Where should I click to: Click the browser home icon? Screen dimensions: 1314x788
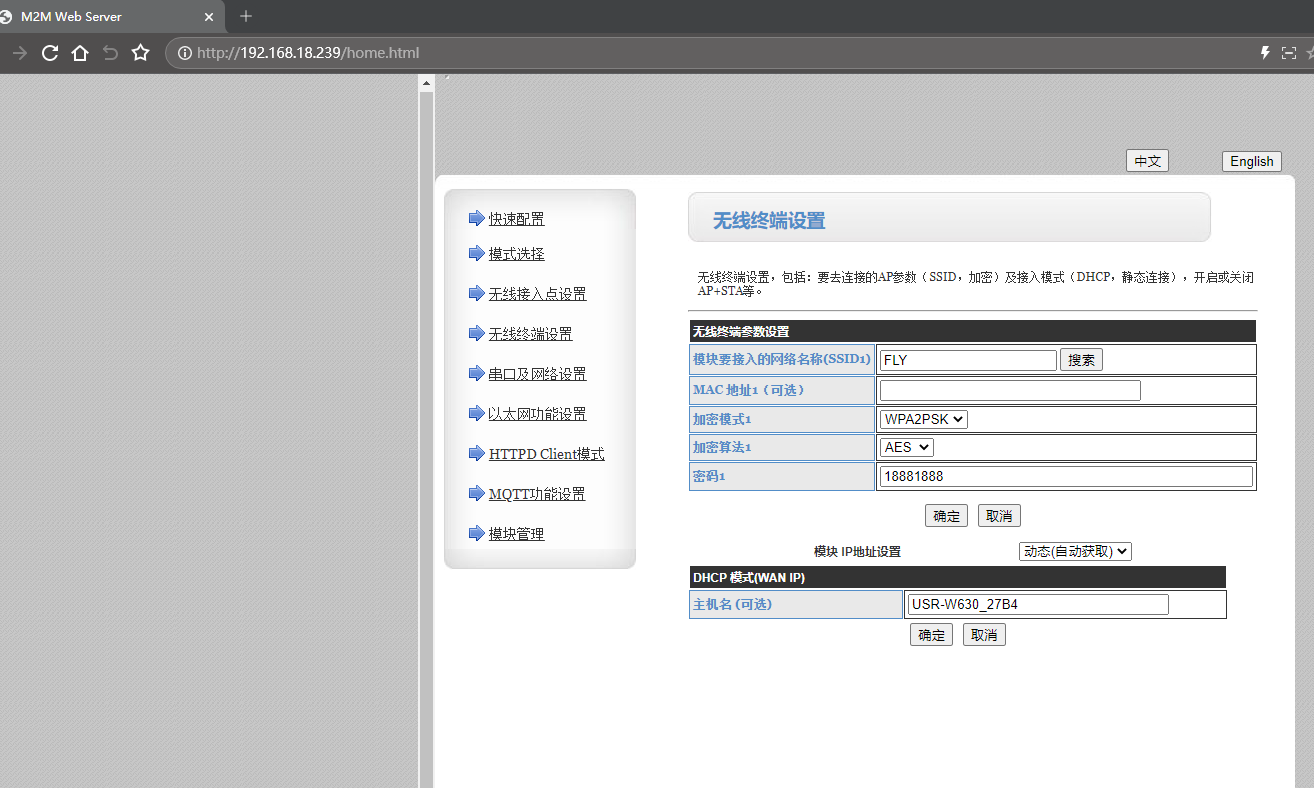pos(80,53)
